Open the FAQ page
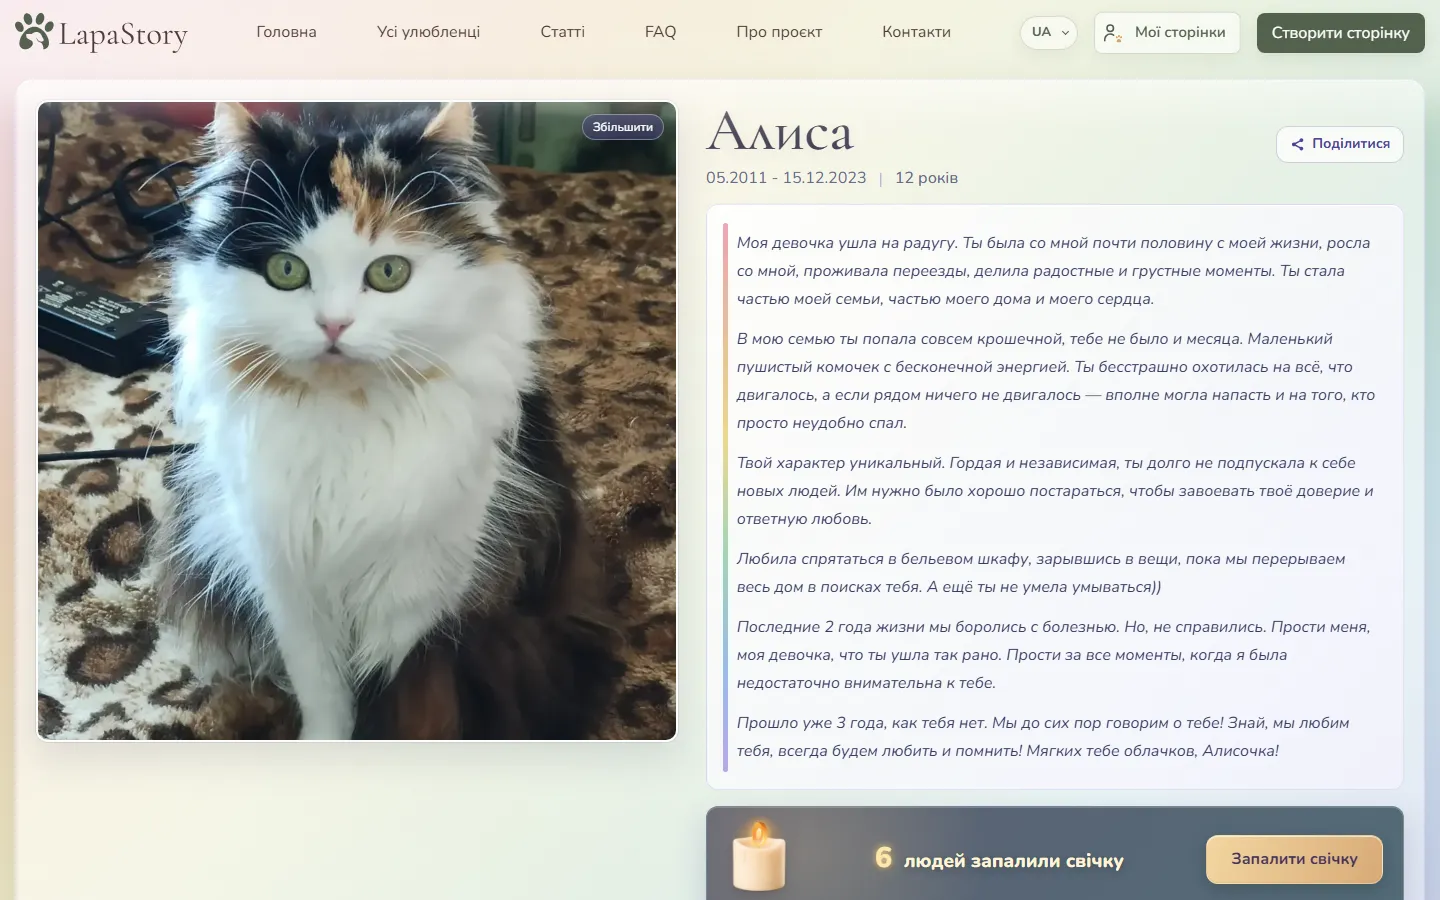1440x900 pixels. [x=660, y=32]
